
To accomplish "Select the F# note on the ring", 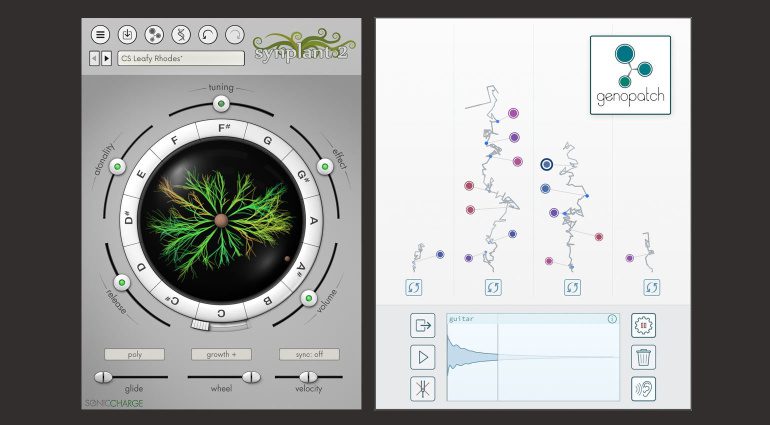I will coord(226,129).
